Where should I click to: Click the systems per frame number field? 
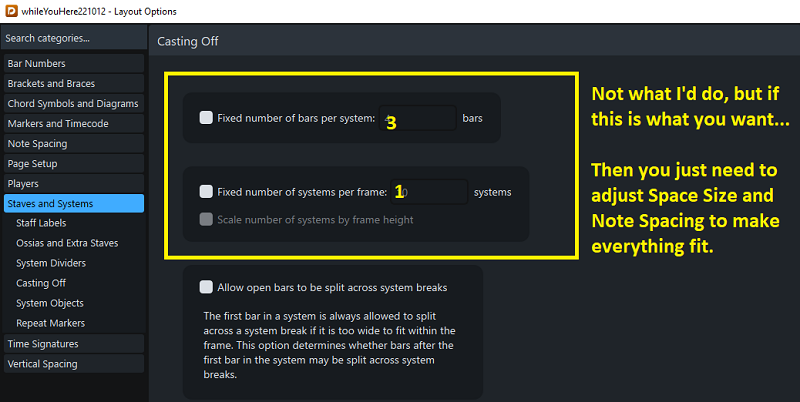(430, 191)
